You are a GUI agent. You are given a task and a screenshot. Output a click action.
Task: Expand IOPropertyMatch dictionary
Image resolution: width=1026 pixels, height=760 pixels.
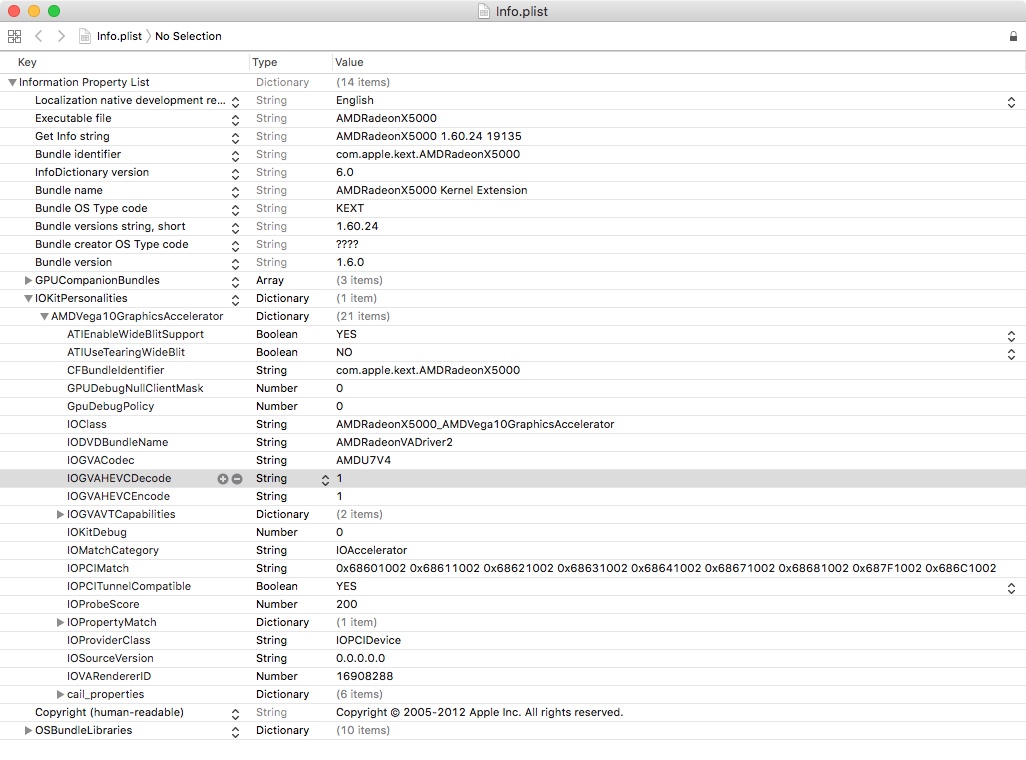(x=60, y=623)
